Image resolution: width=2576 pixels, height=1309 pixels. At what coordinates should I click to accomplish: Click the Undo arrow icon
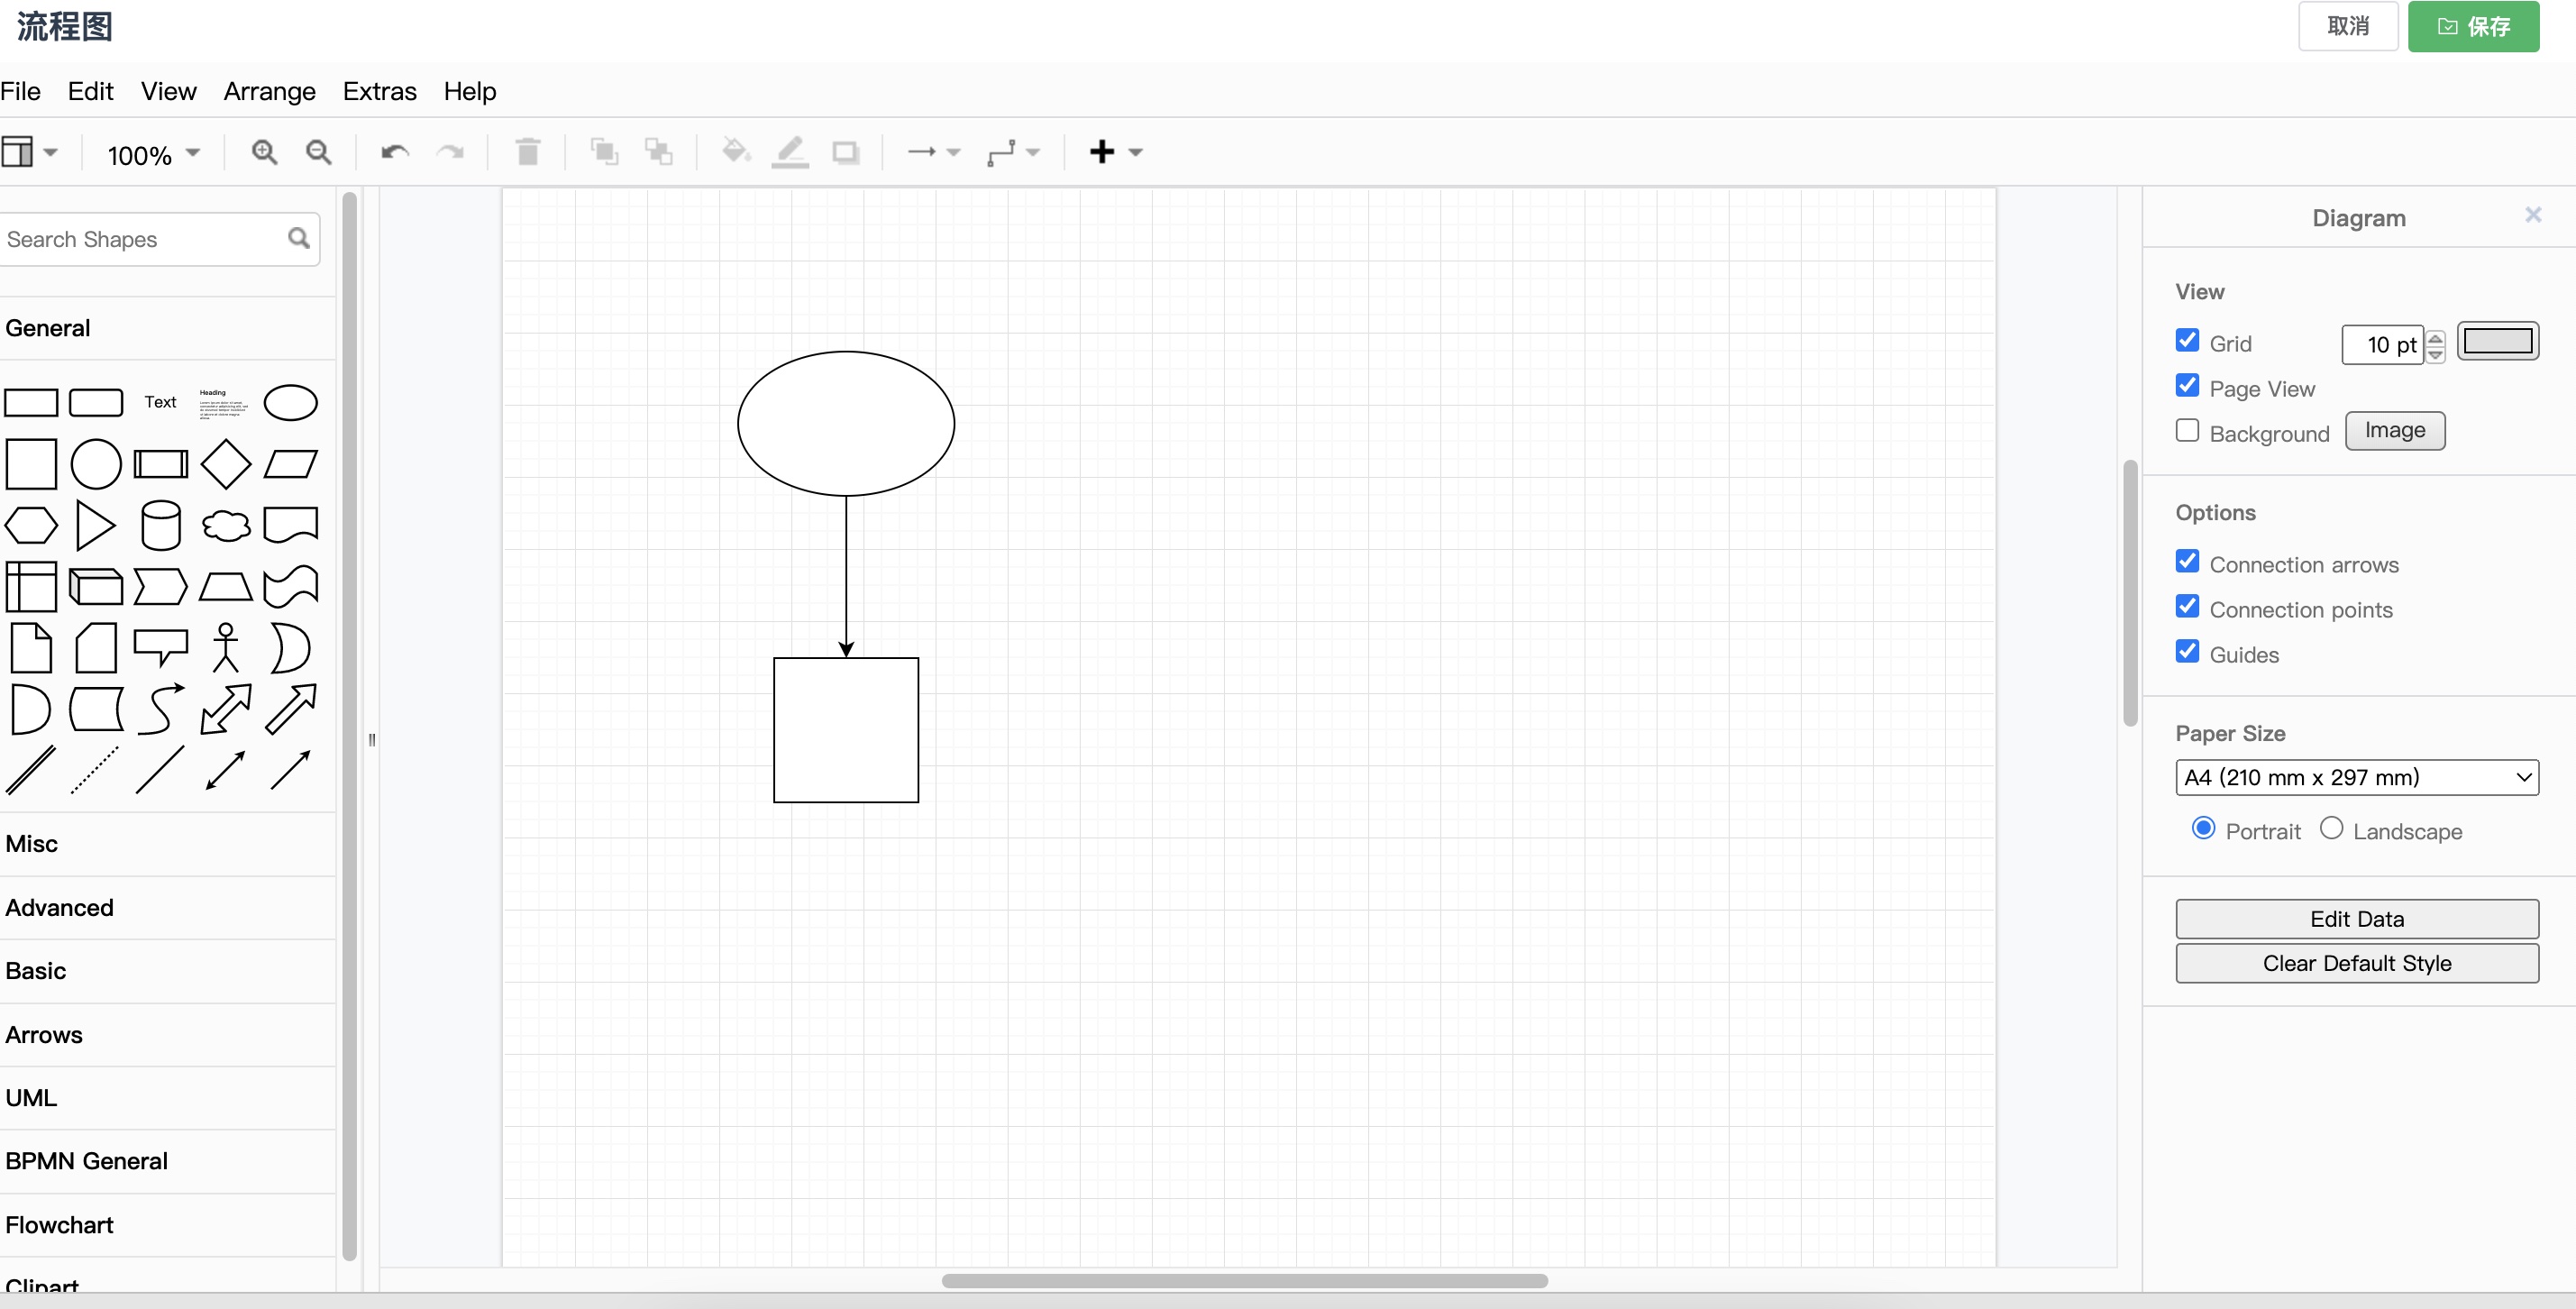pos(395,152)
